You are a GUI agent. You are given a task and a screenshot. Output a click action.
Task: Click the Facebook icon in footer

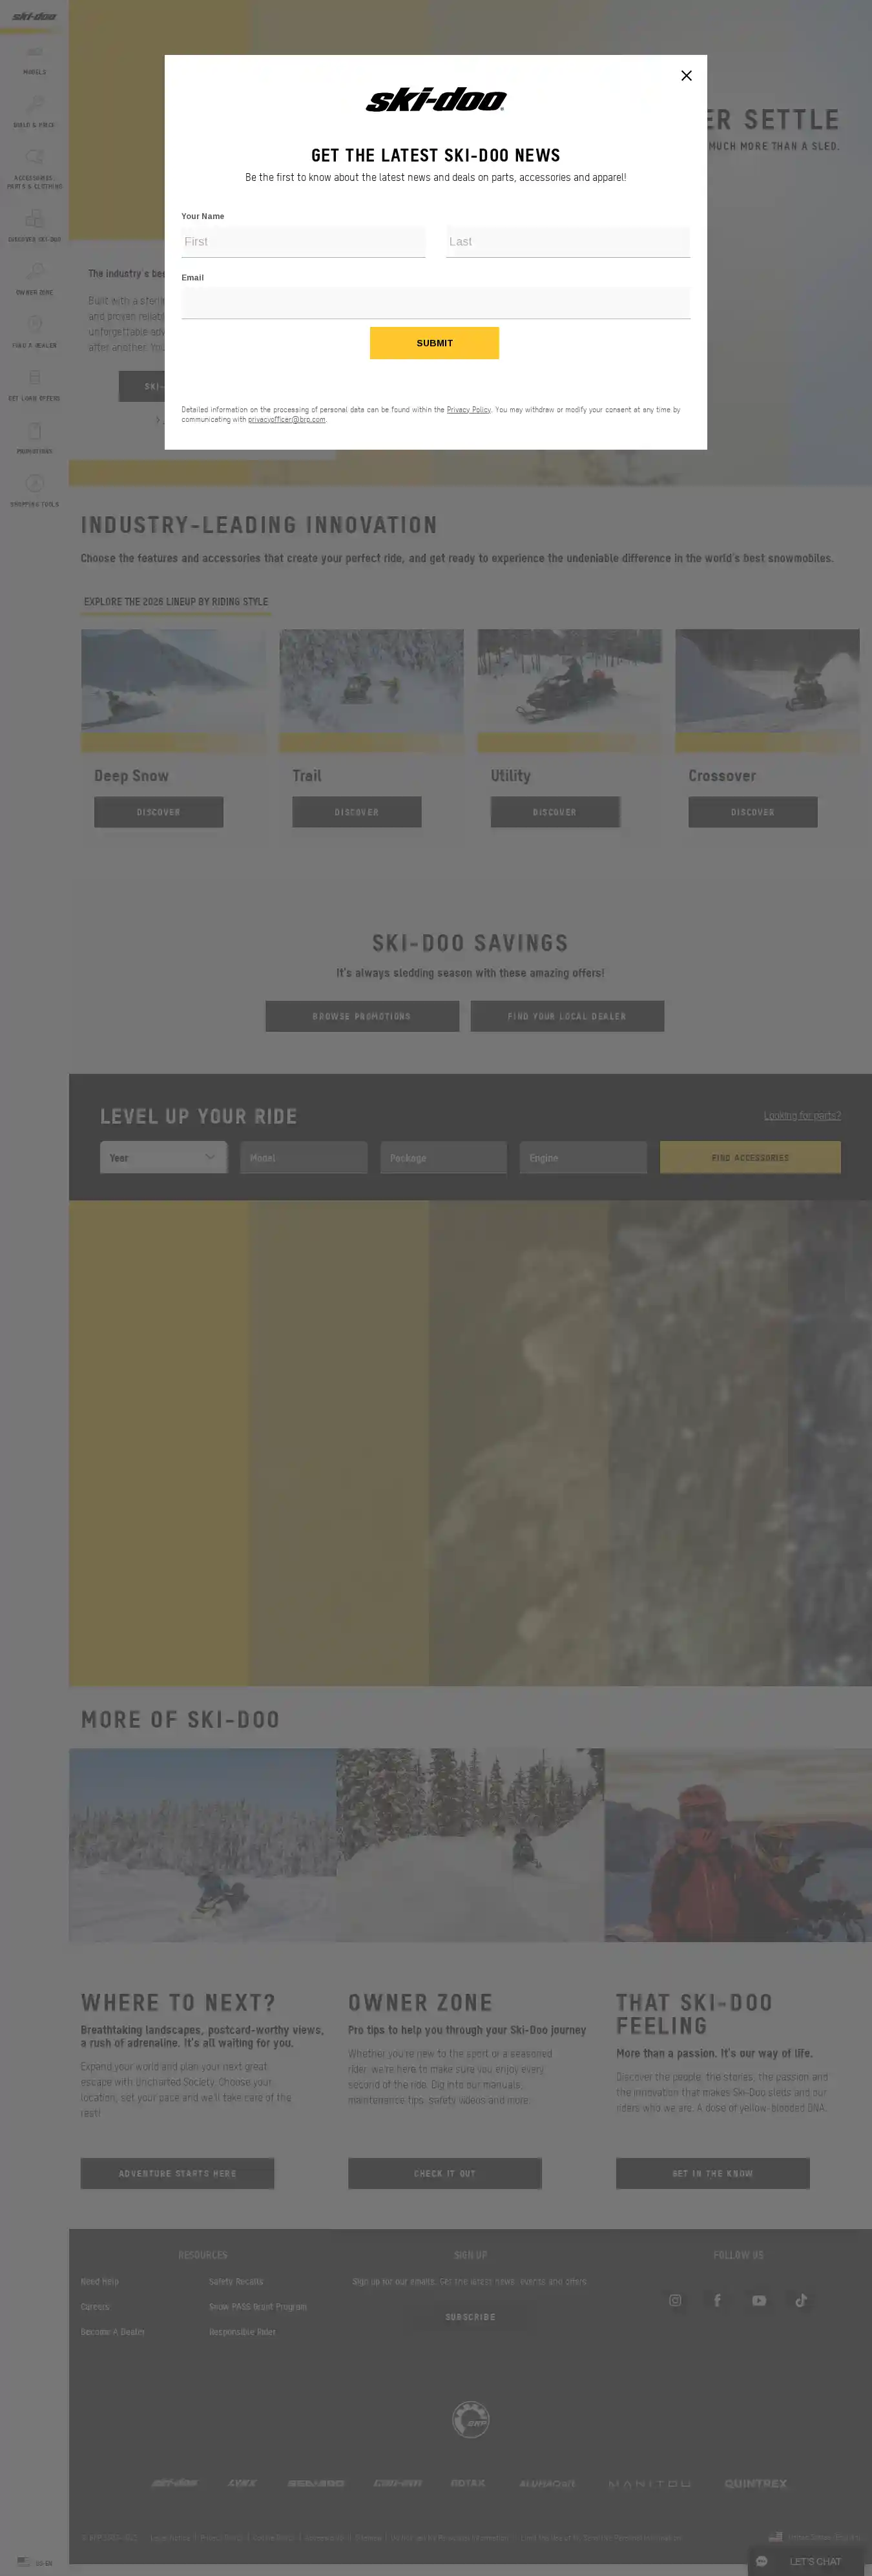point(717,2300)
